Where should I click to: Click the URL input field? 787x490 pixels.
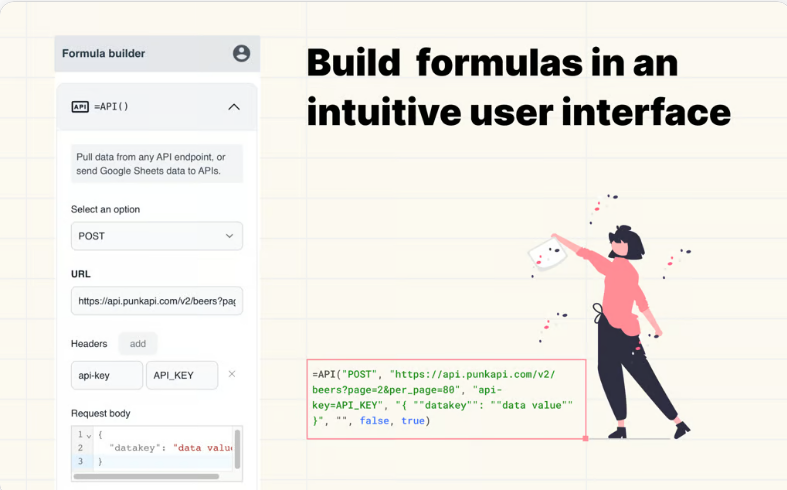(x=156, y=300)
